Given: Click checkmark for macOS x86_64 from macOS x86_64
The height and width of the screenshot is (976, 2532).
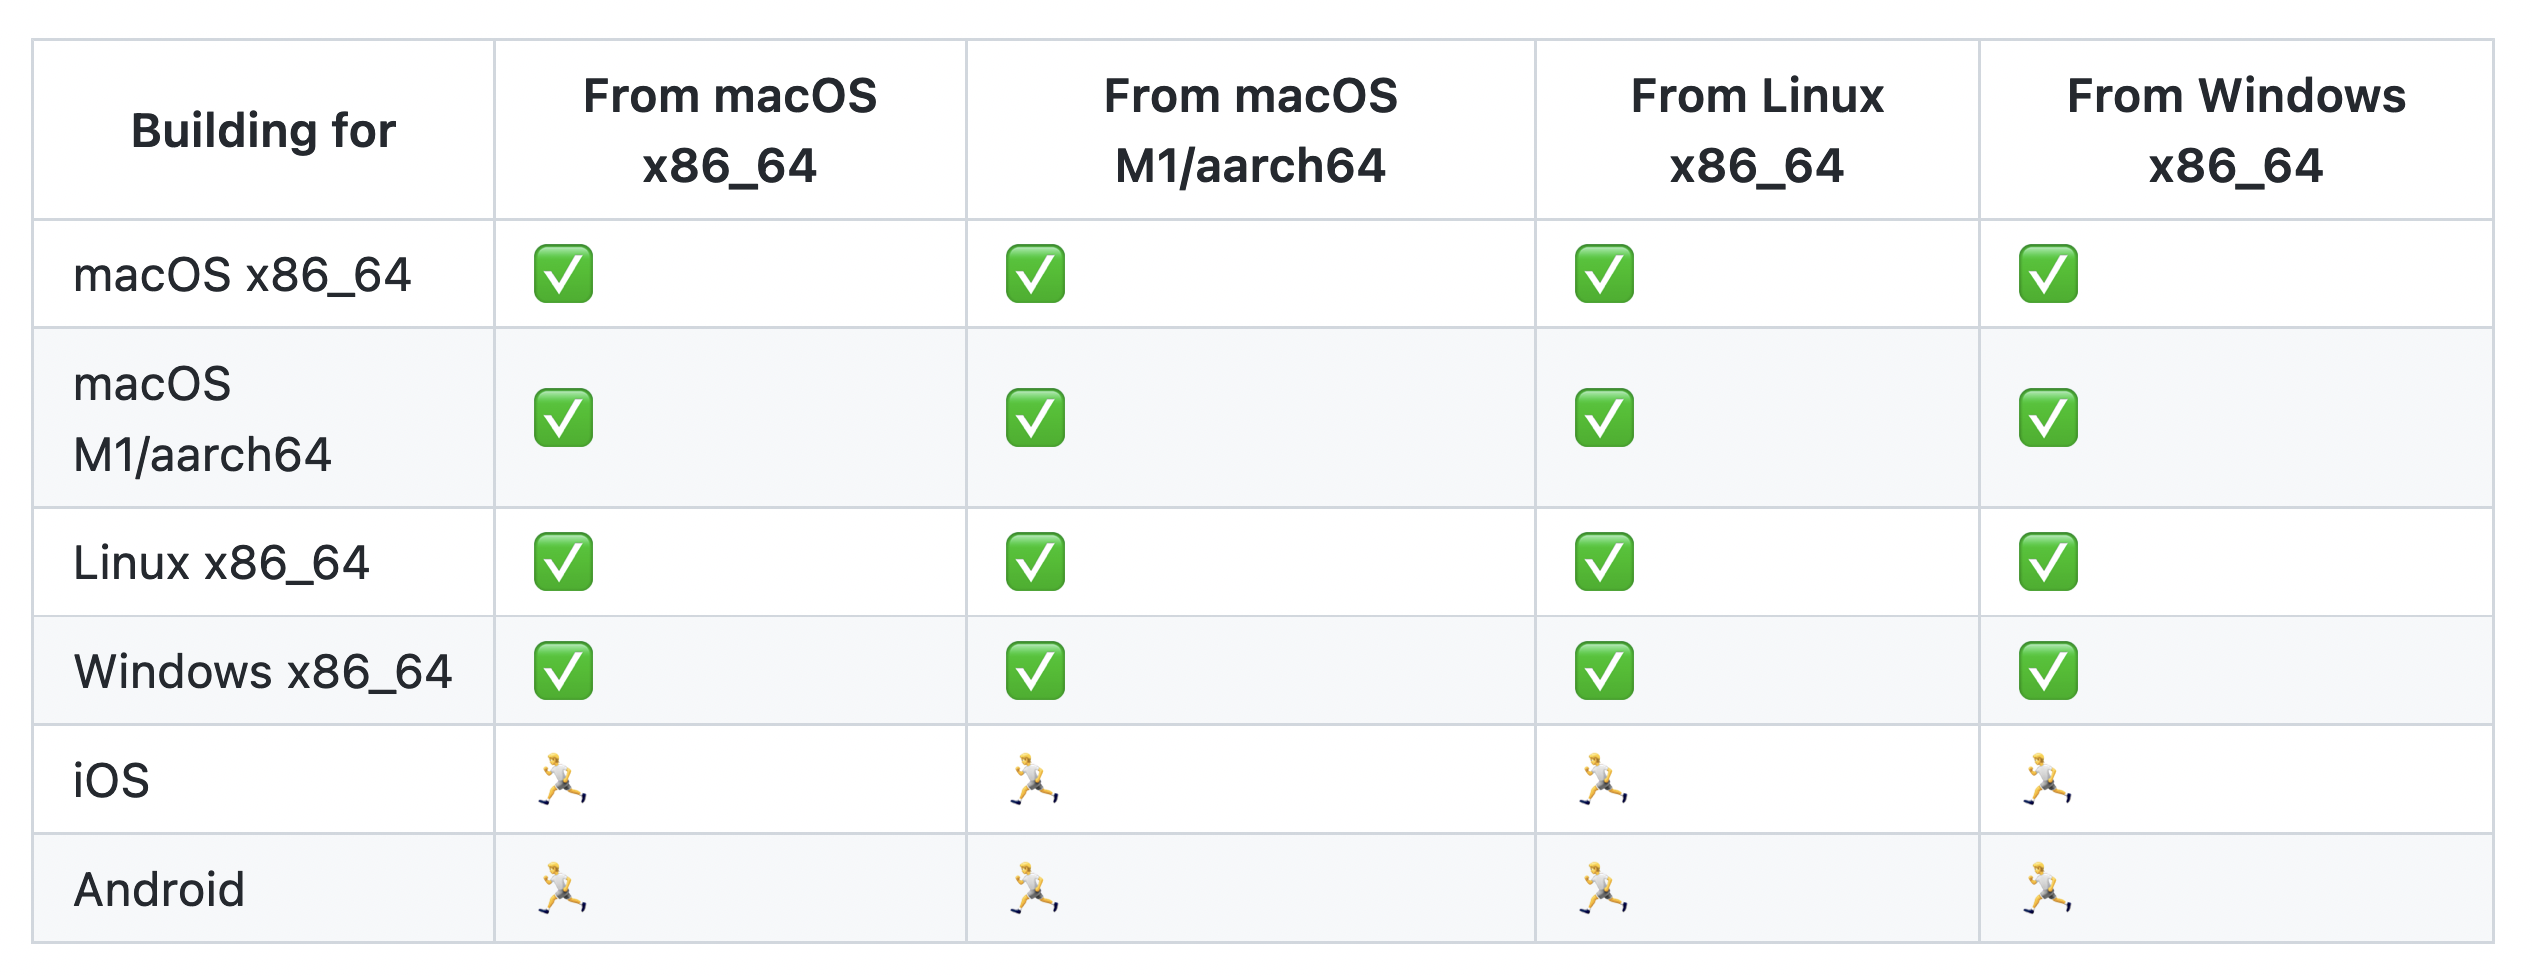Looking at the screenshot, I should click(x=563, y=274).
